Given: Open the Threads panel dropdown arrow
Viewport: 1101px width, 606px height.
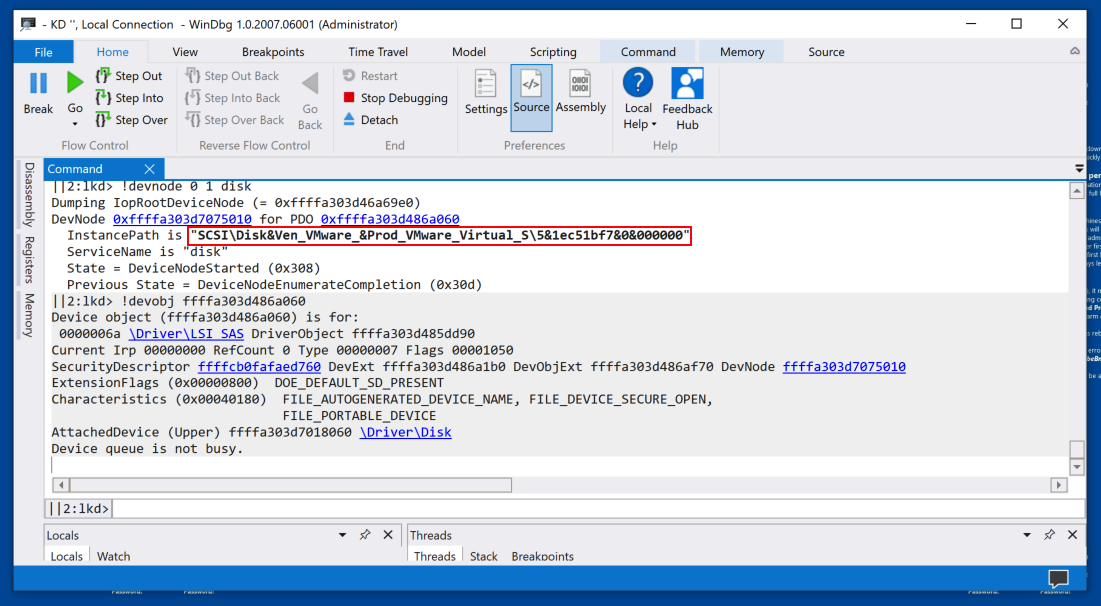Looking at the screenshot, I should tap(1027, 534).
